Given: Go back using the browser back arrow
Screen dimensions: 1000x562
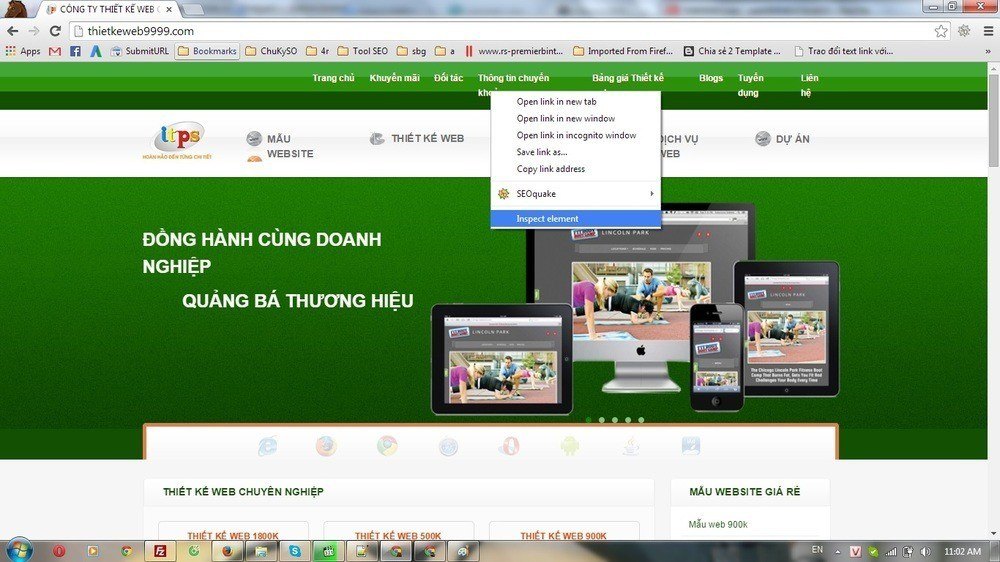Looking at the screenshot, I should (13, 31).
